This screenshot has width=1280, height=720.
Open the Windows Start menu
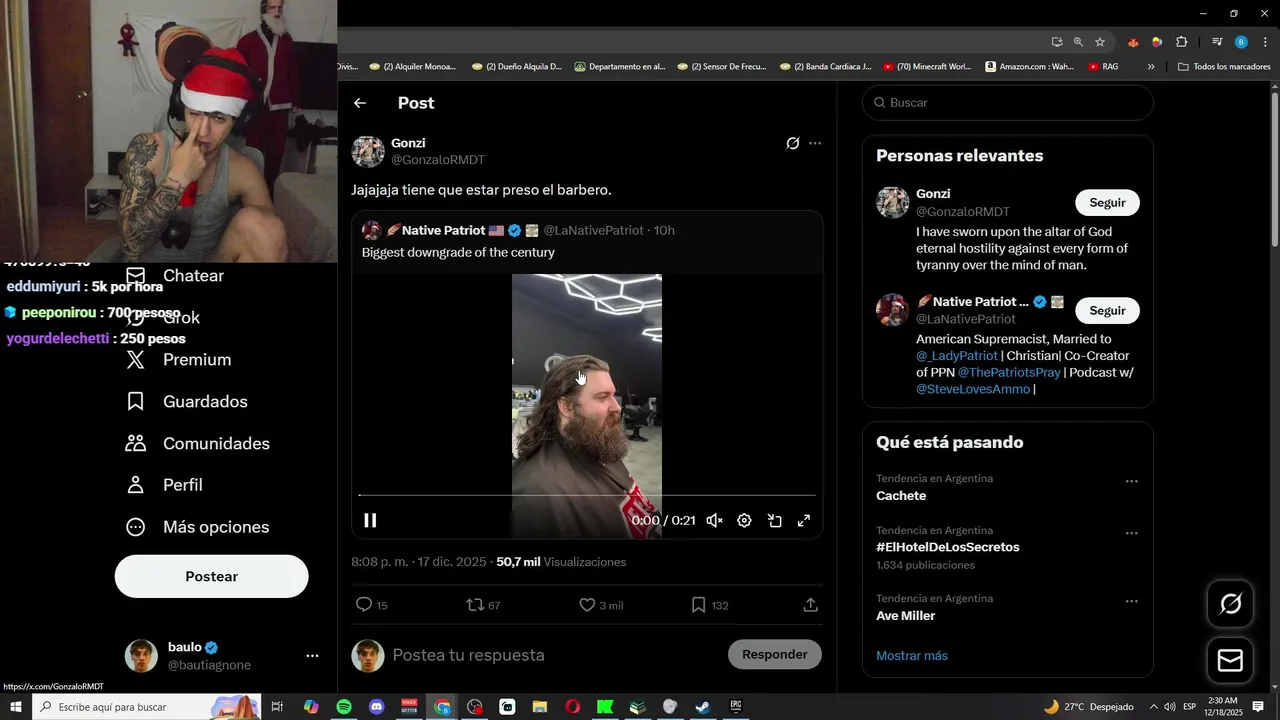click(16, 707)
